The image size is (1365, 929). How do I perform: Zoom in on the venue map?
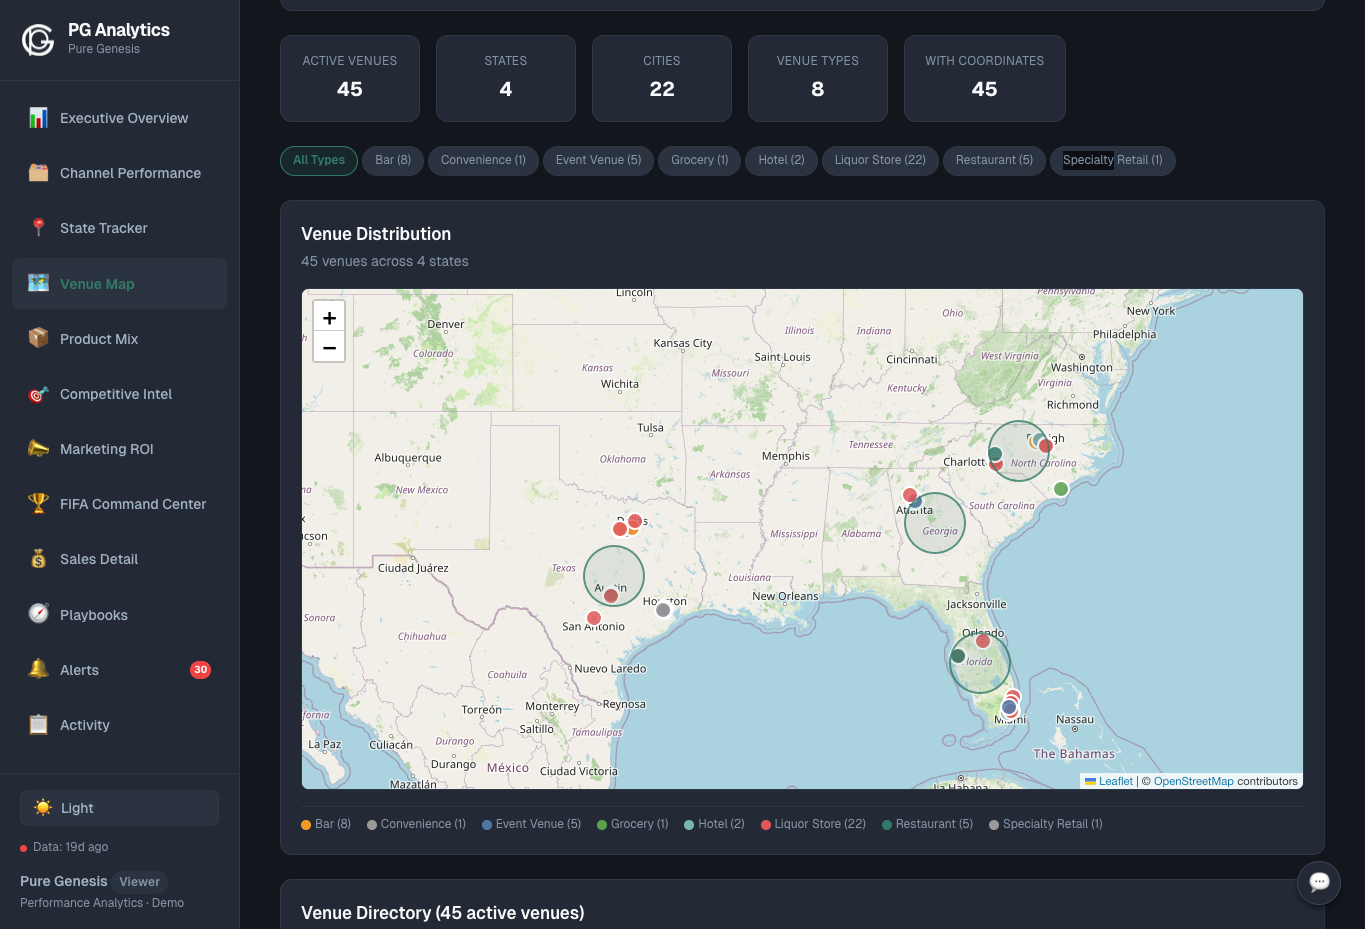[329, 317]
